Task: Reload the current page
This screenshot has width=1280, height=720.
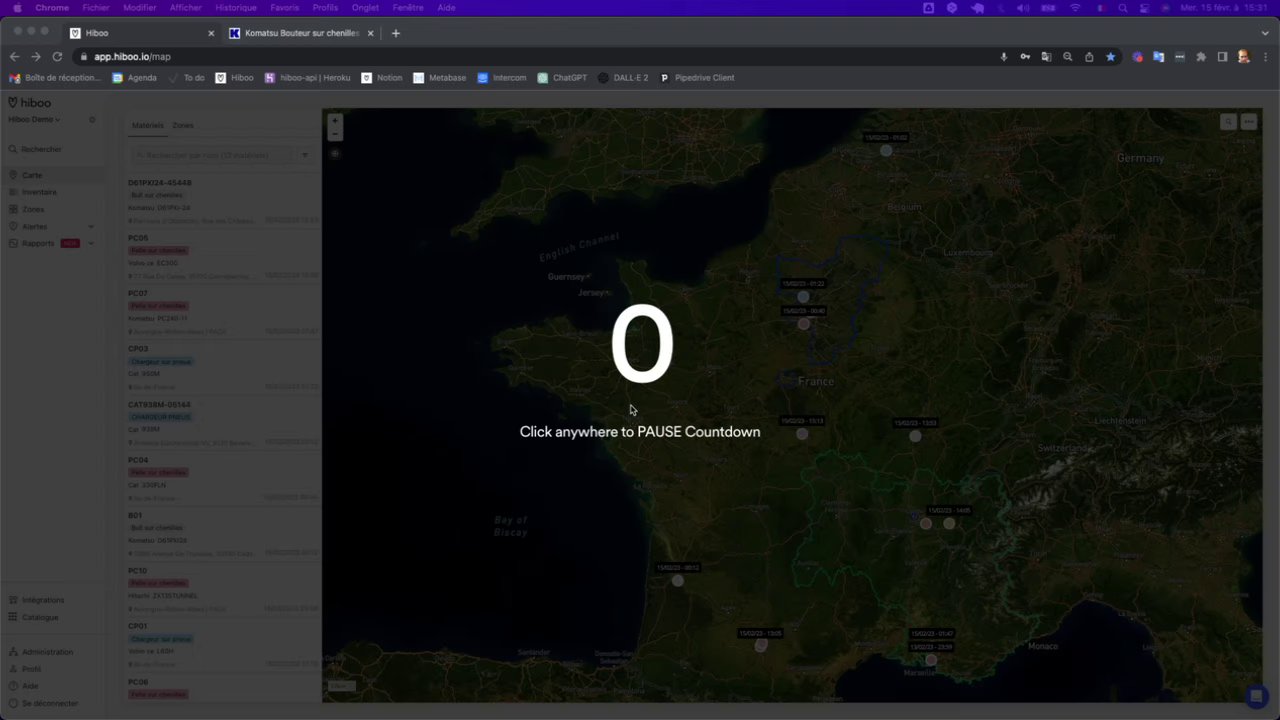Action: (57, 57)
